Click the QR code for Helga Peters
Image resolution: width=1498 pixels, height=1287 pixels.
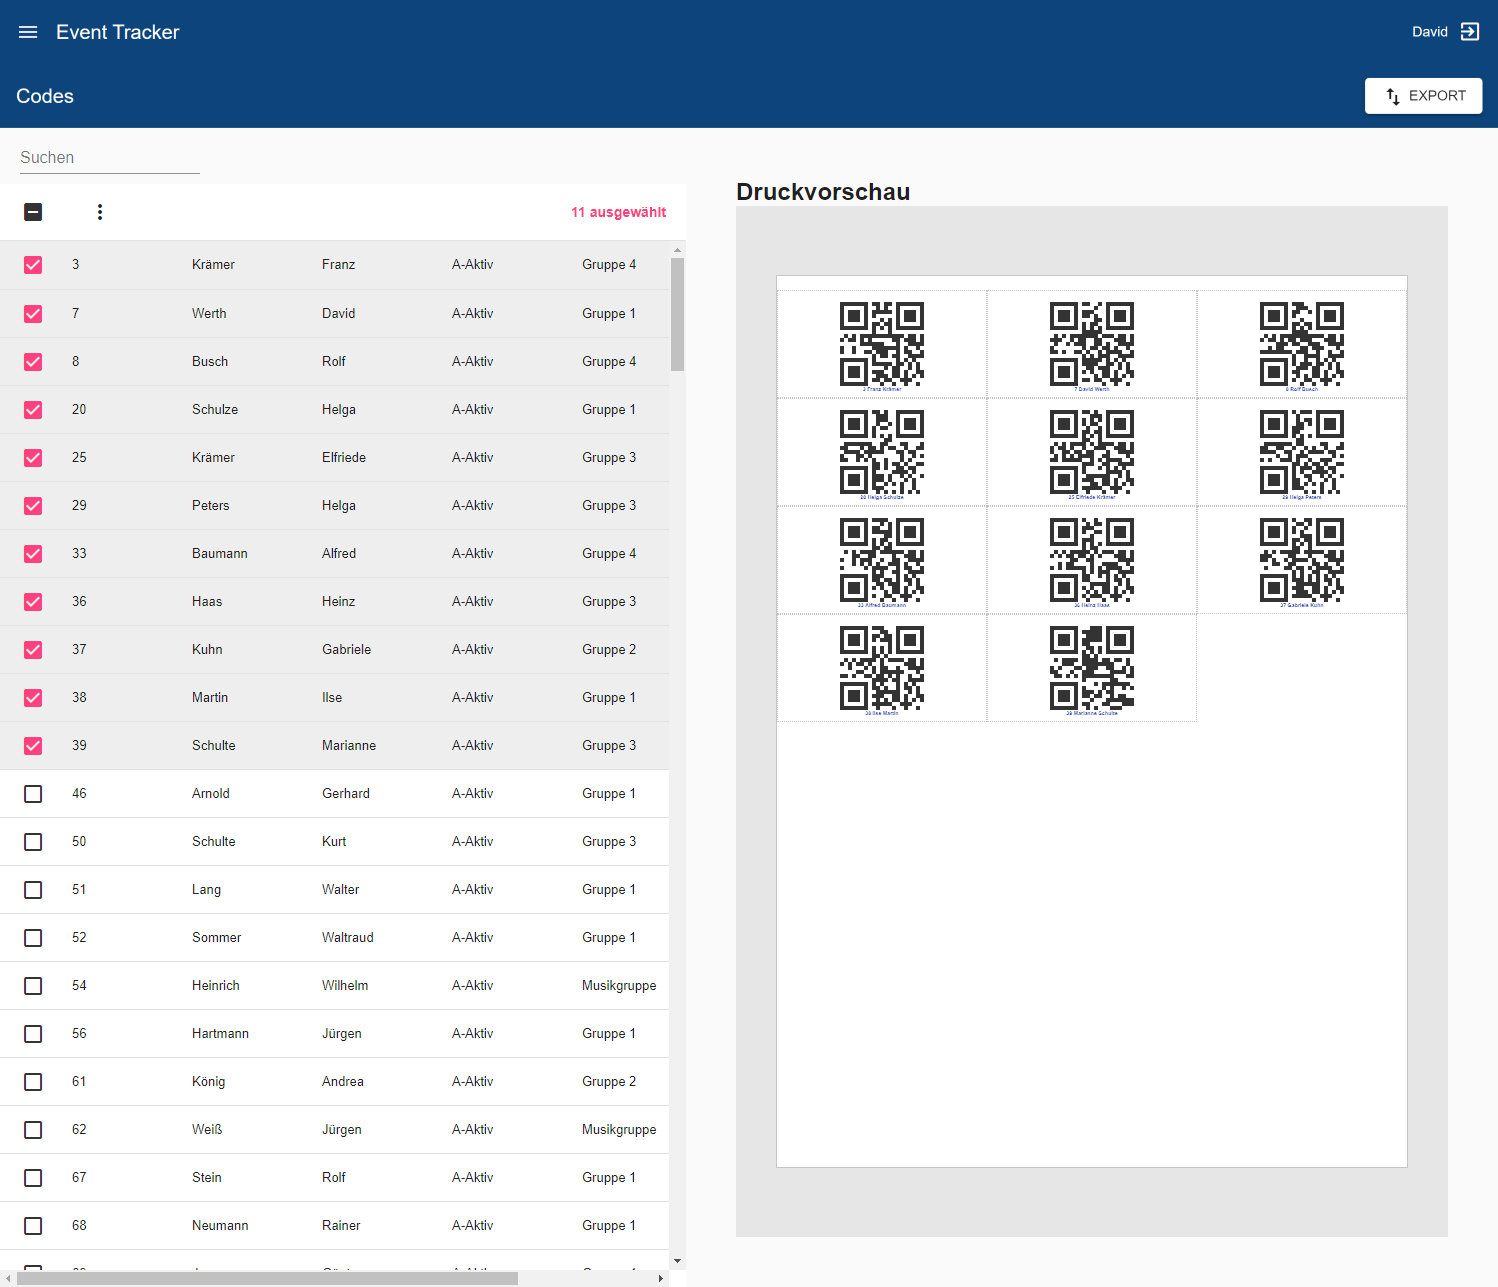(x=1302, y=452)
